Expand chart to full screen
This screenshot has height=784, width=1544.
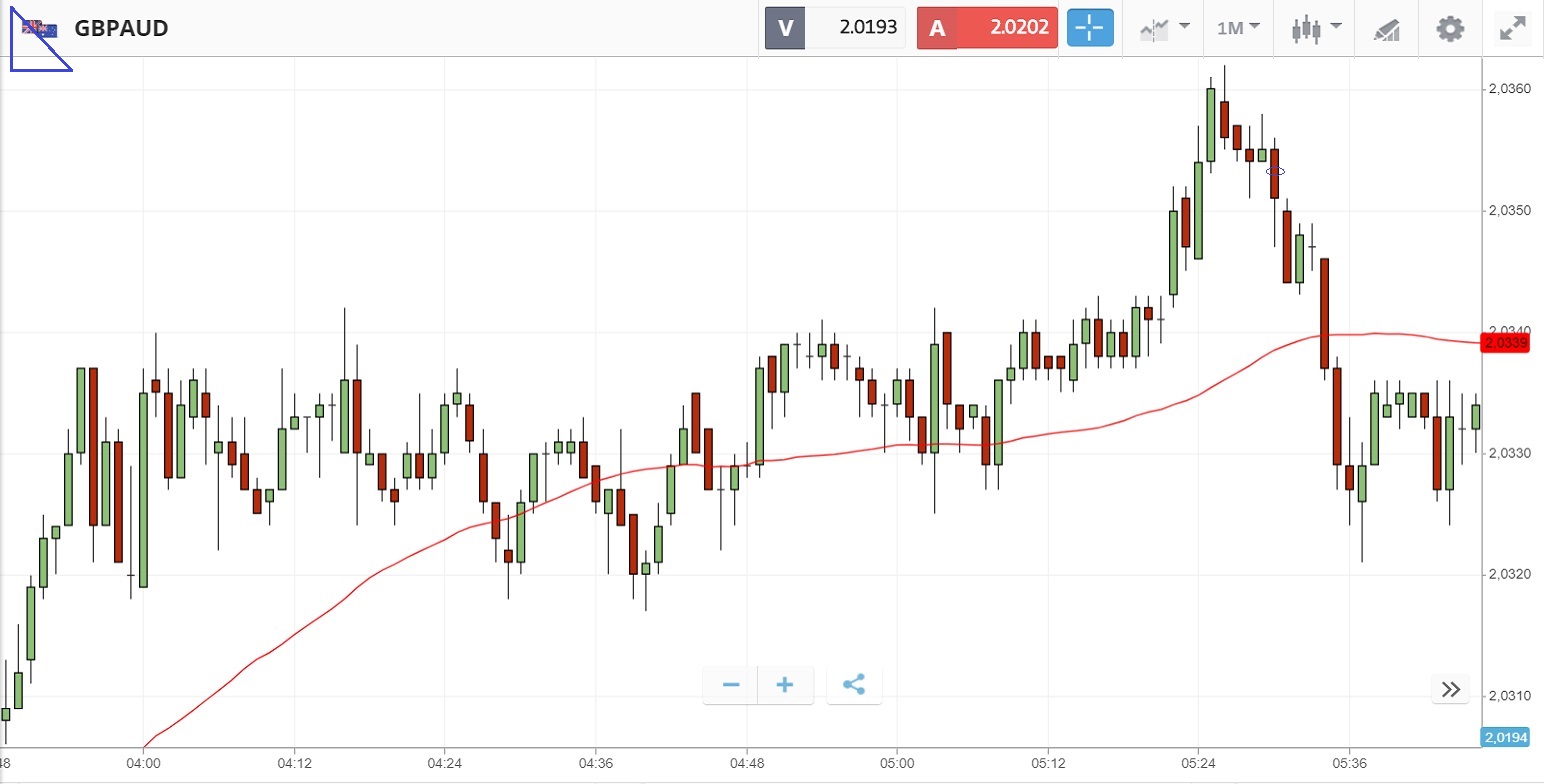[x=1511, y=29]
